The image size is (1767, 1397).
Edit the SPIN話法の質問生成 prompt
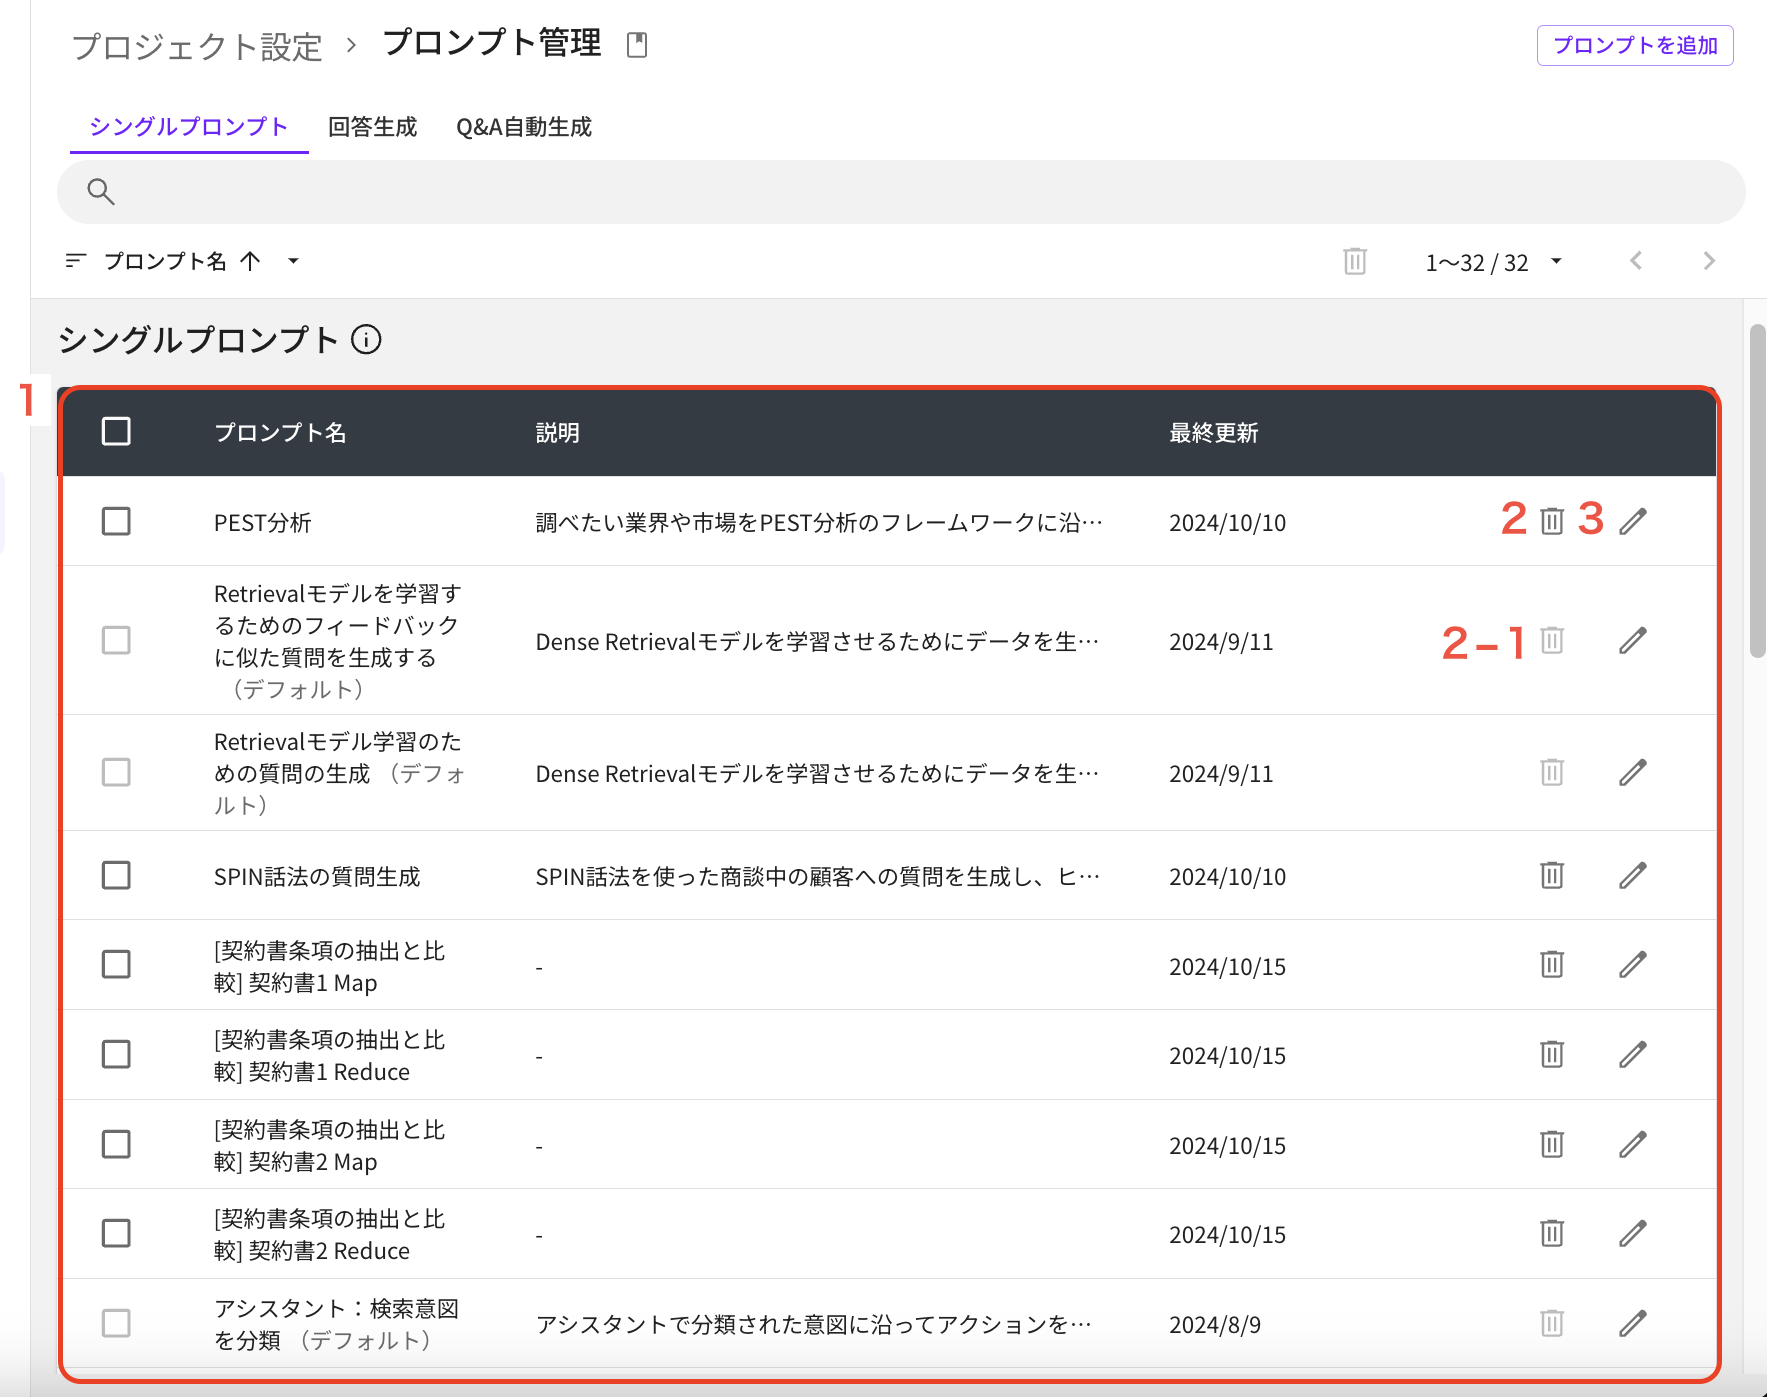1632,875
